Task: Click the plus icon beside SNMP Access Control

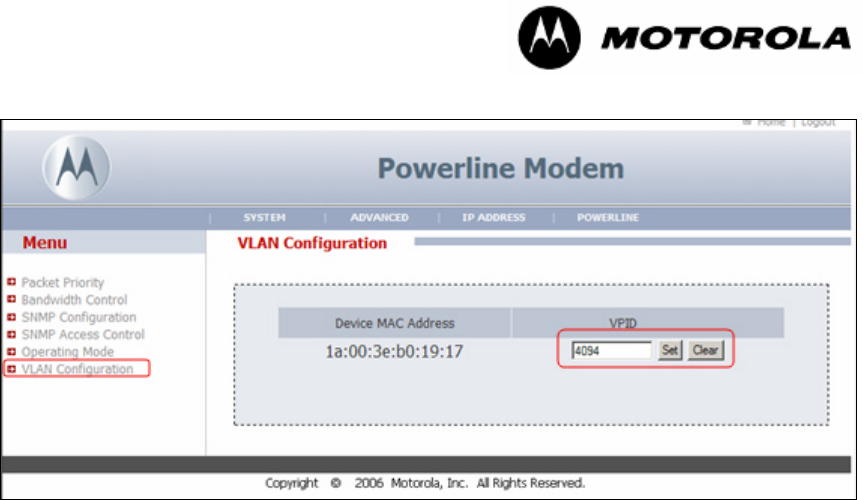Action: [x=12, y=334]
